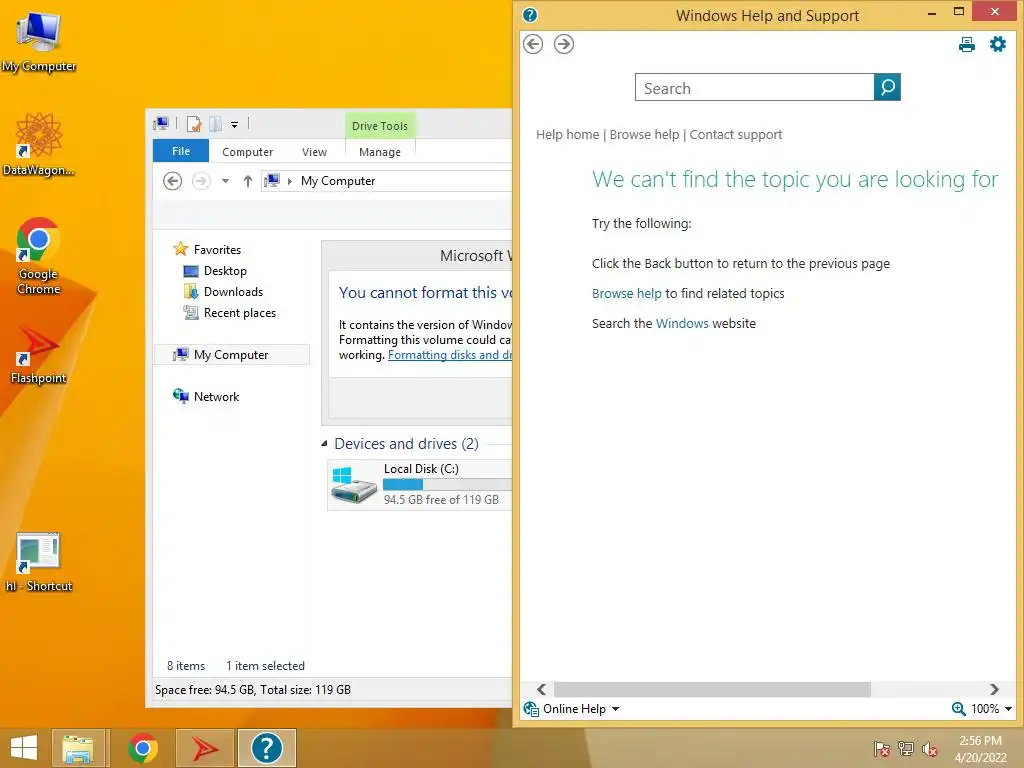Switch to the View ribbon tab
This screenshot has width=1024, height=768.
(x=314, y=152)
